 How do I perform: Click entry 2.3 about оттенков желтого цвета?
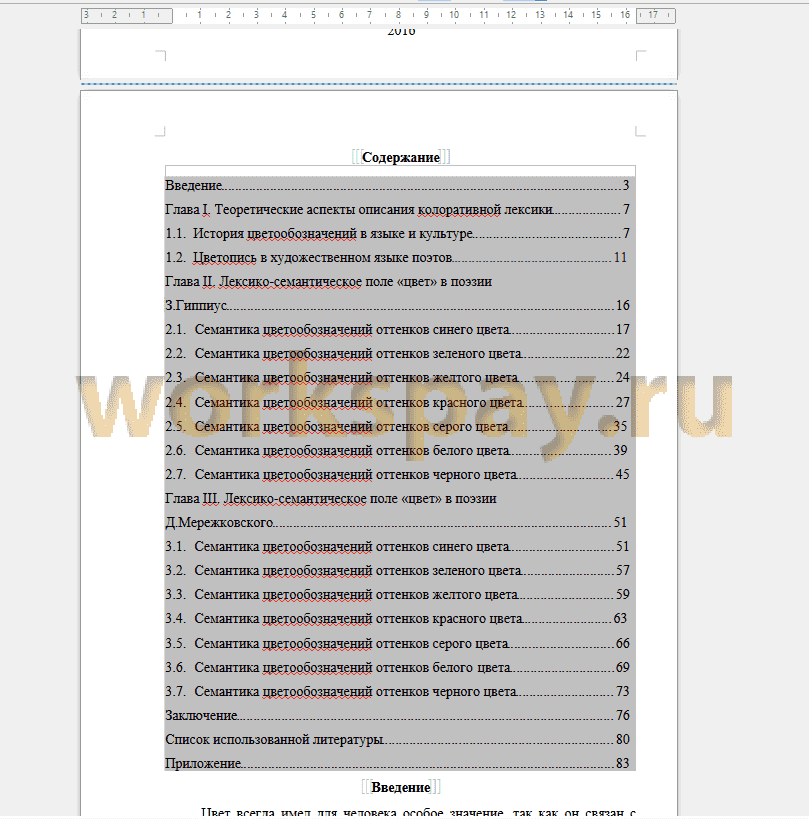[x=397, y=378]
